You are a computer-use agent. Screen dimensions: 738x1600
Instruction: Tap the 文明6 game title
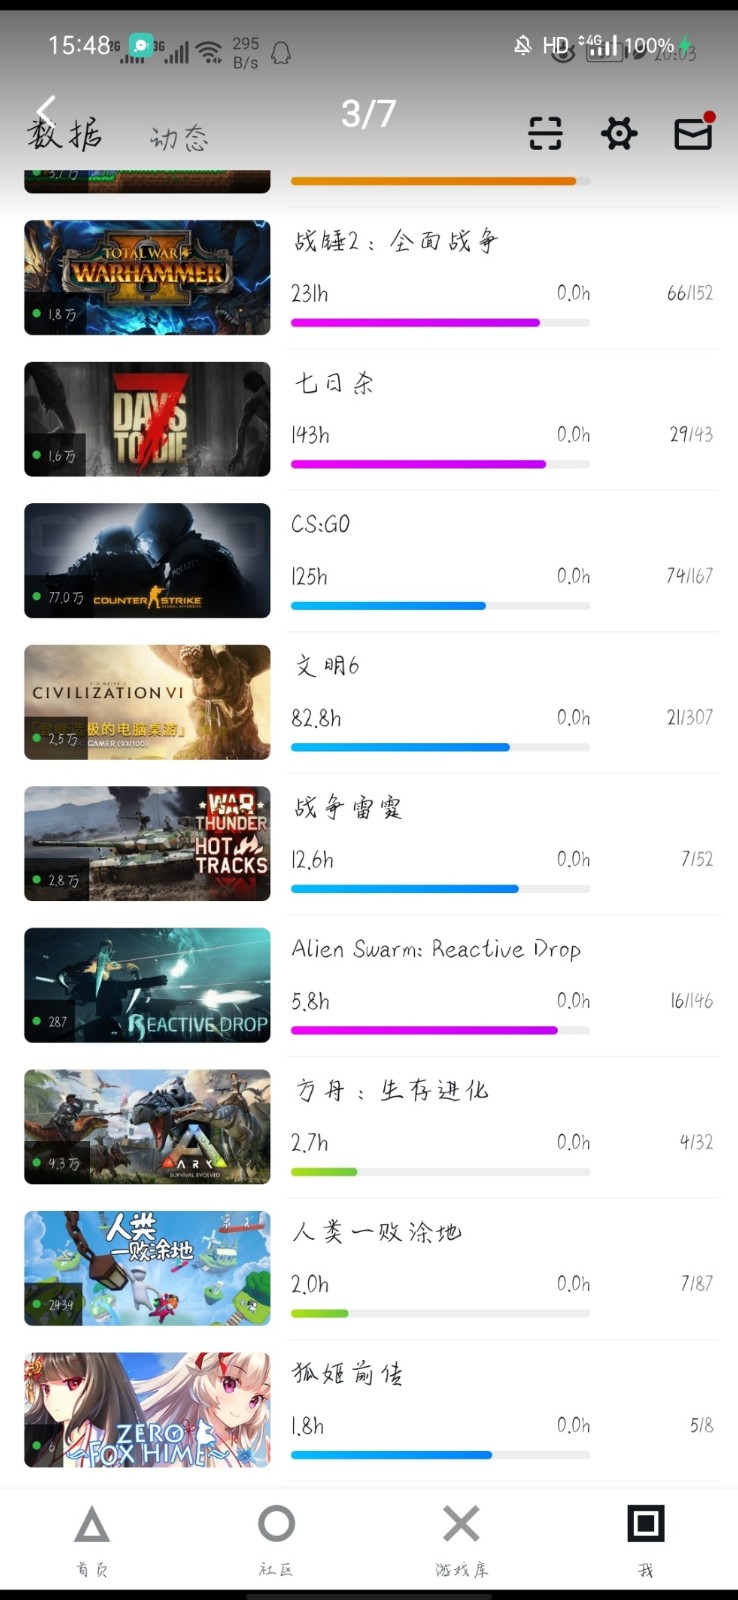[x=327, y=666]
